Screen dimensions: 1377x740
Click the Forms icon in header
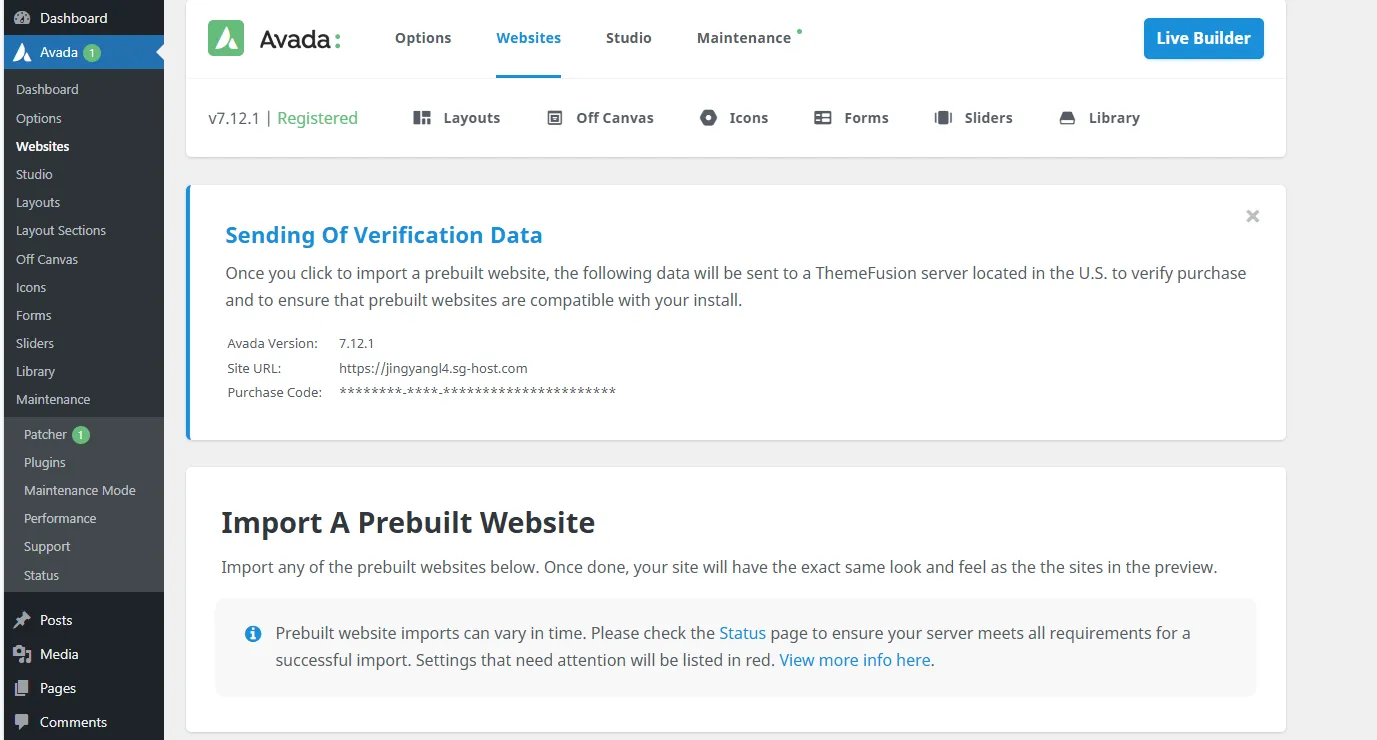823,118
